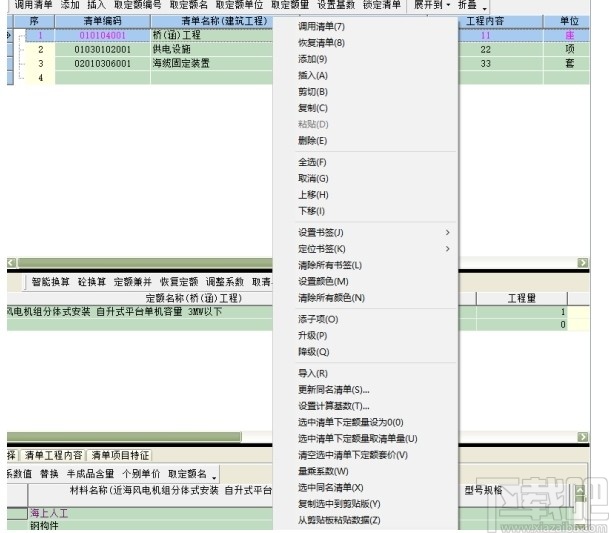Select 添加(9) in the context menu
The height and width of the screenshot is (533, 611).
click(x=313, y=59)
